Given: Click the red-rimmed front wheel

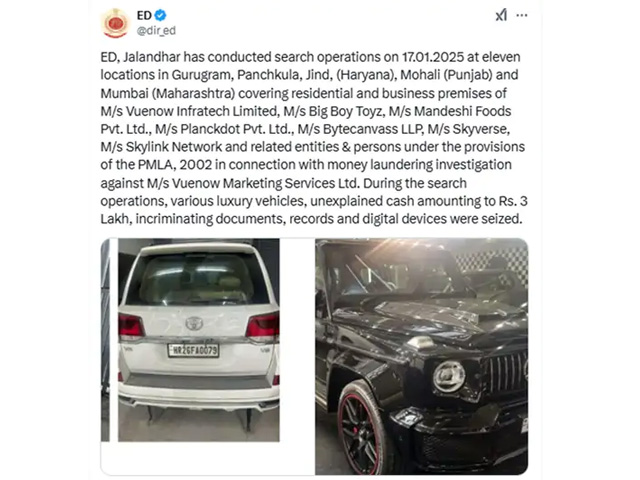Looking at the screenshot, I should coord(361,429).
